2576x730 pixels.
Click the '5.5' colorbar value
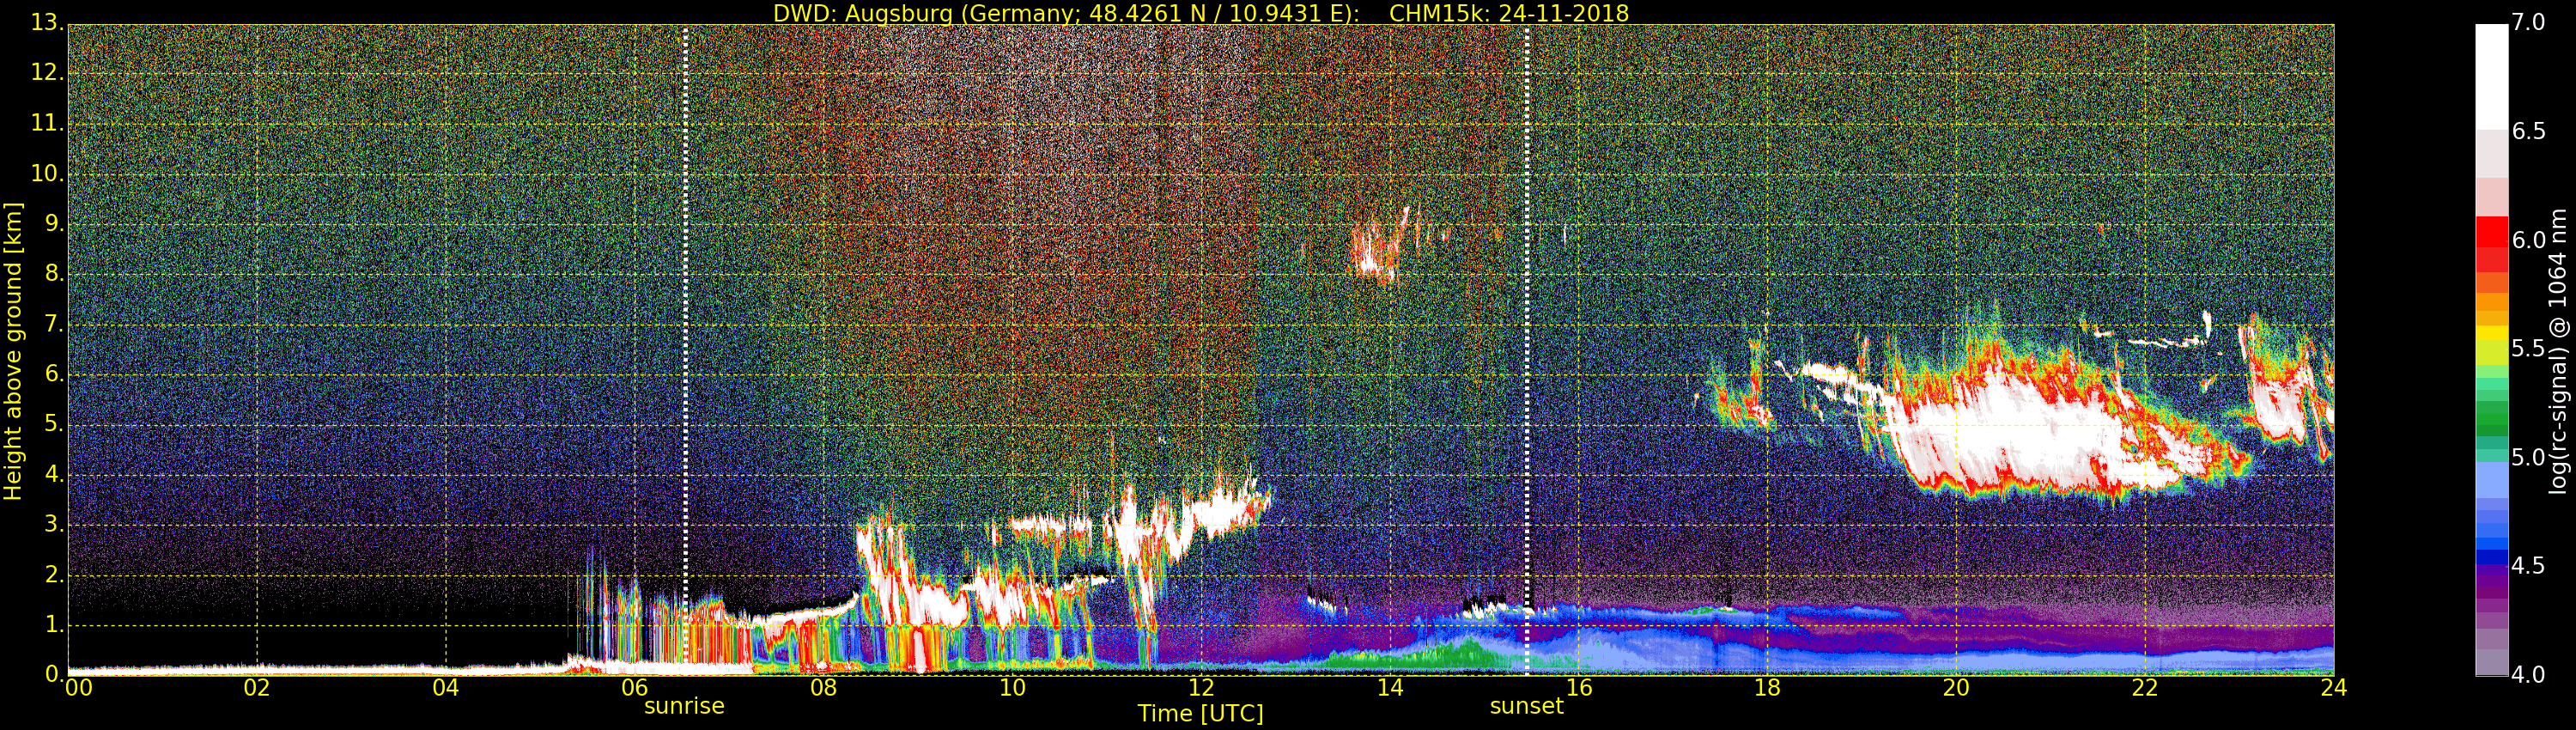click(2528, 349)
